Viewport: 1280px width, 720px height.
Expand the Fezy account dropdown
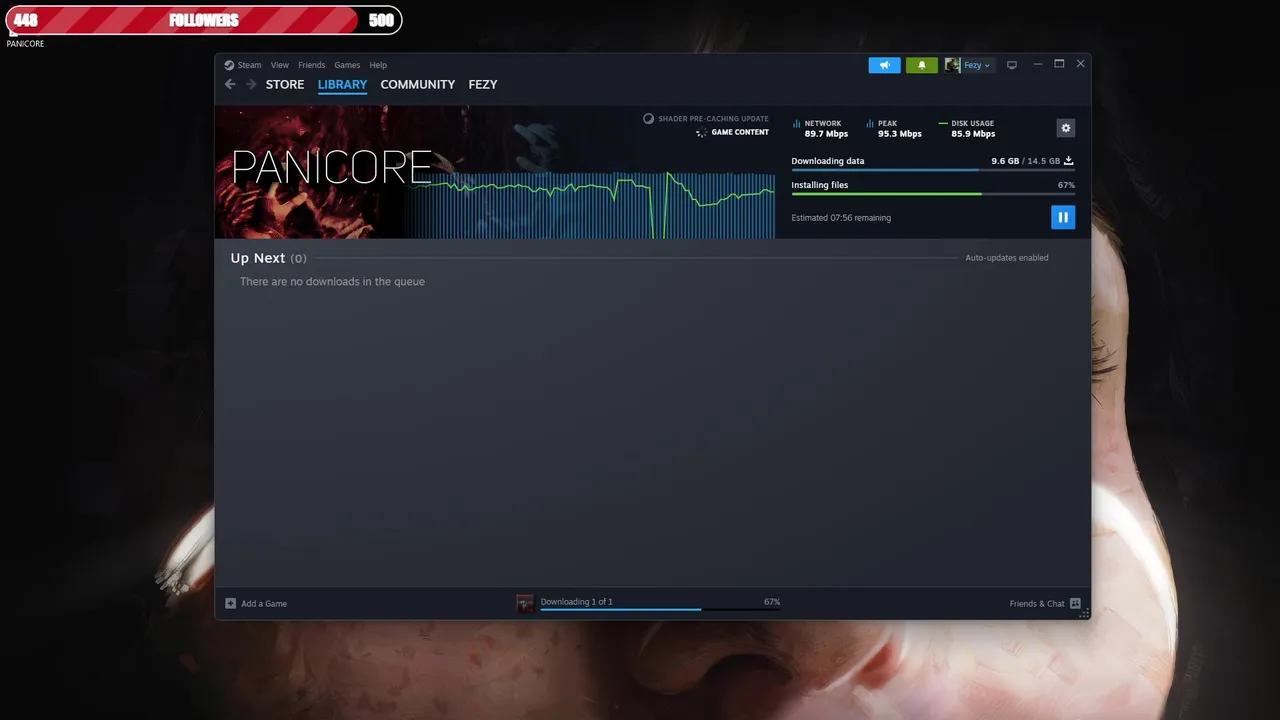point(987,66)
